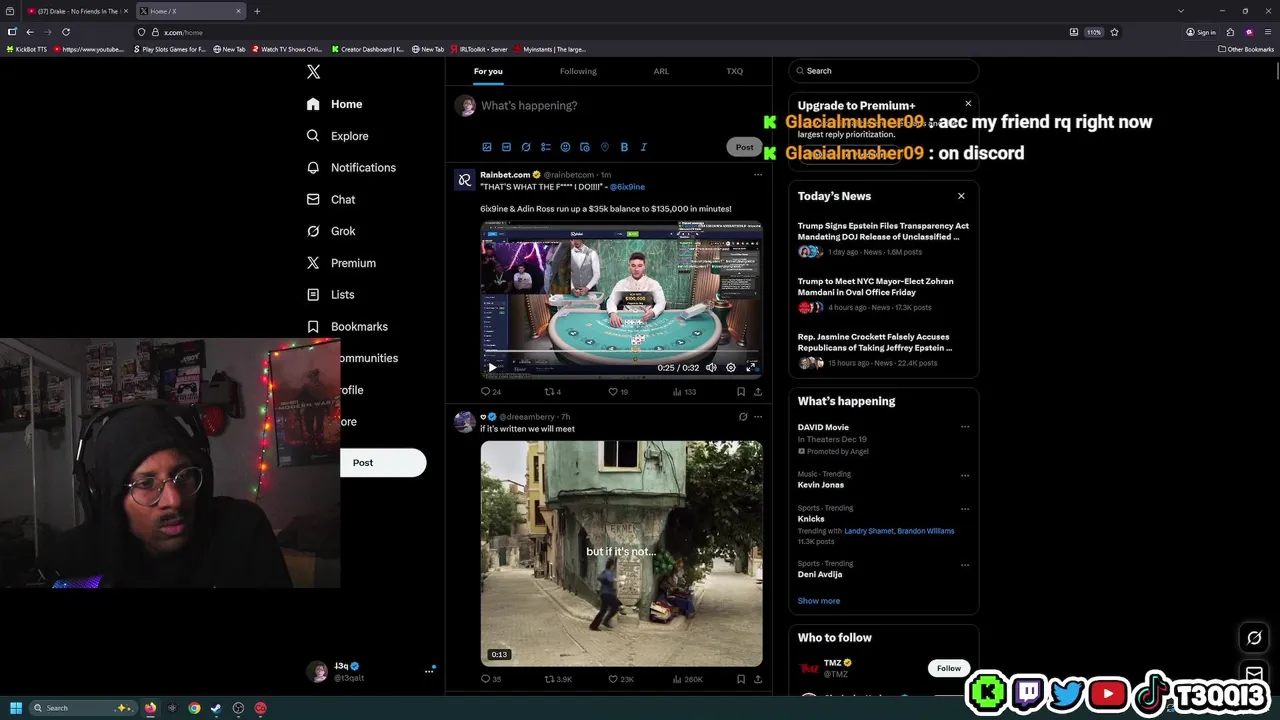Click the X search field
The image size is (1280, 720).
884,71
